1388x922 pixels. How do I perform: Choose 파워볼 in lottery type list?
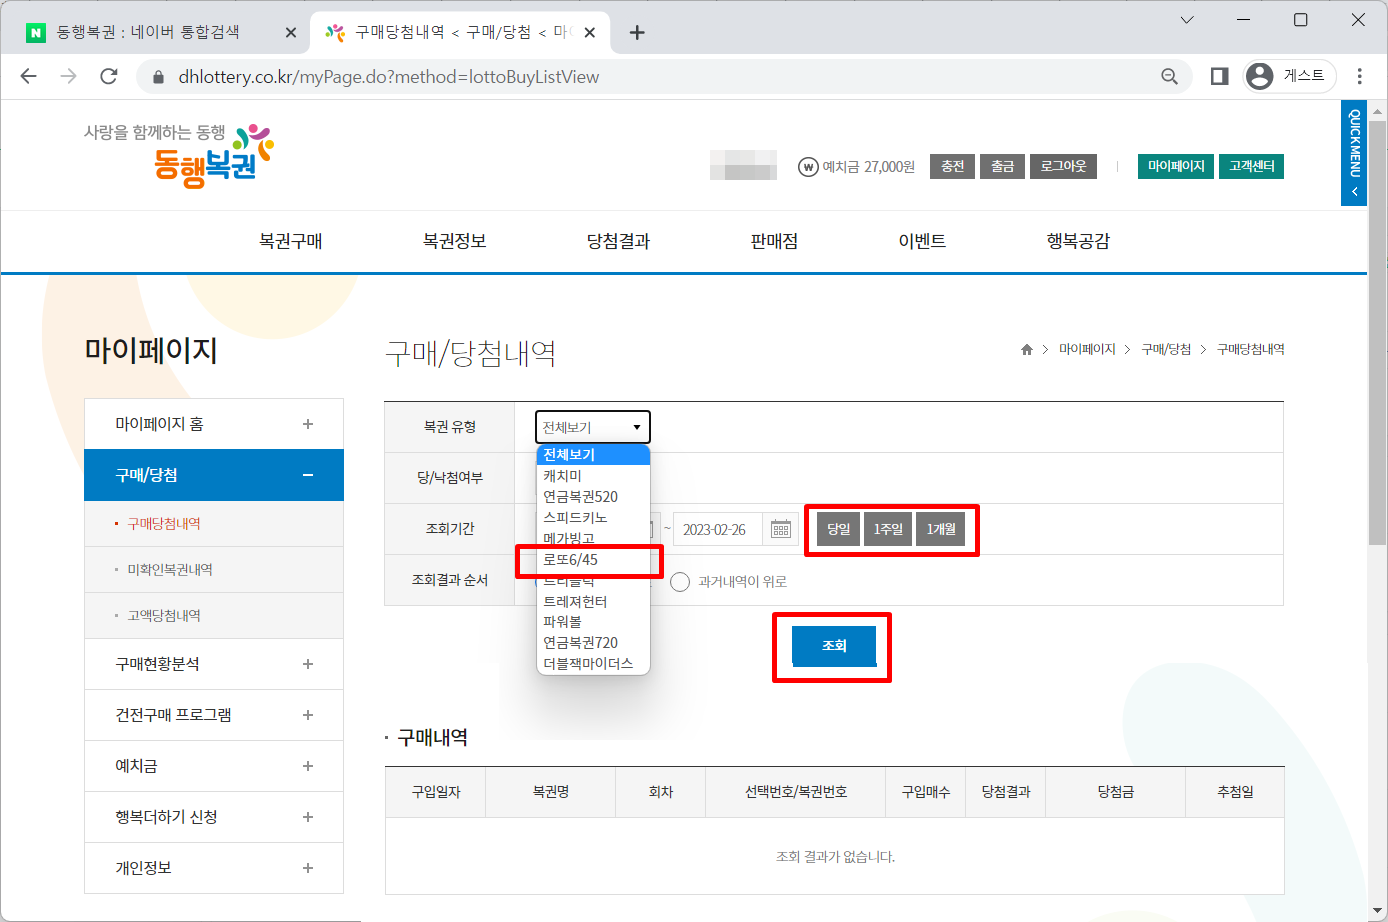[x=594, y=622]
